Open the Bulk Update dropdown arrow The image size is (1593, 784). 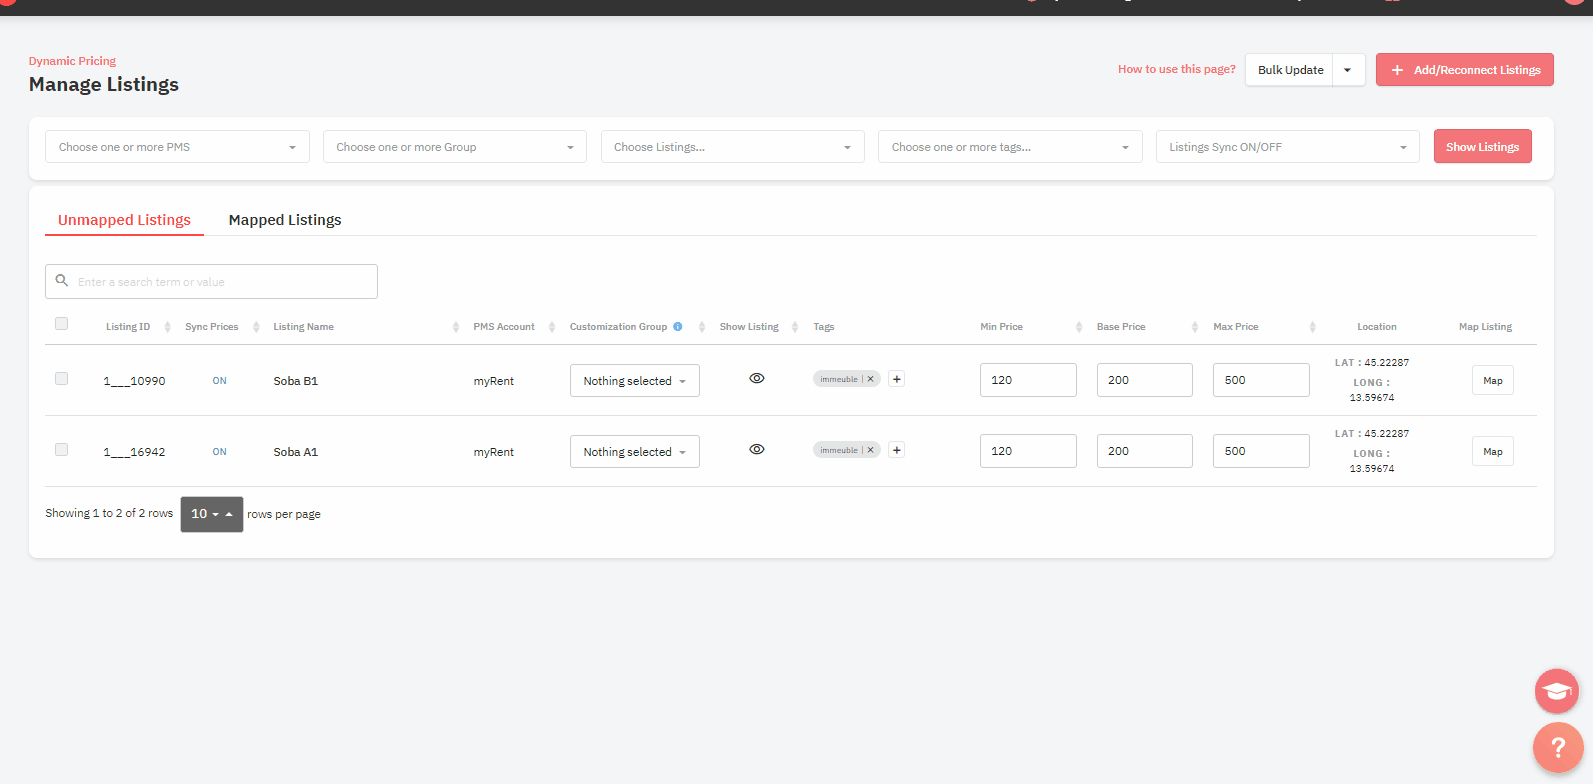(1348, 70)
